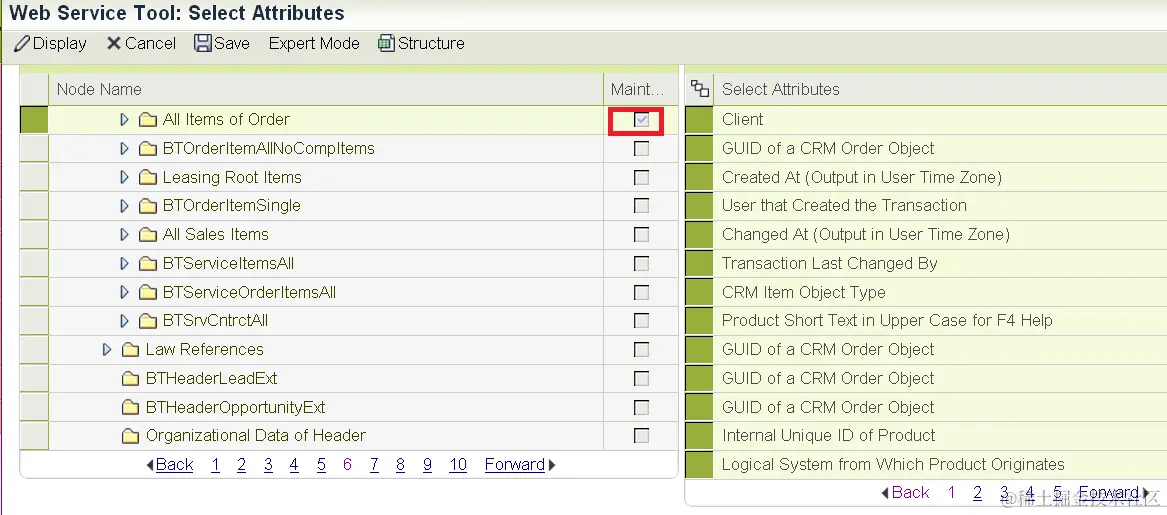Cancel using the X toolbar button

click(x=141, y=43)
